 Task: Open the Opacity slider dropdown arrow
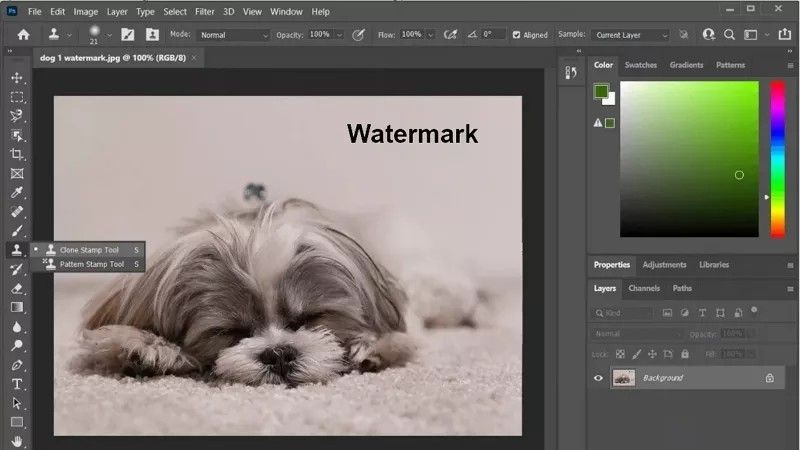tap(339, 35)
